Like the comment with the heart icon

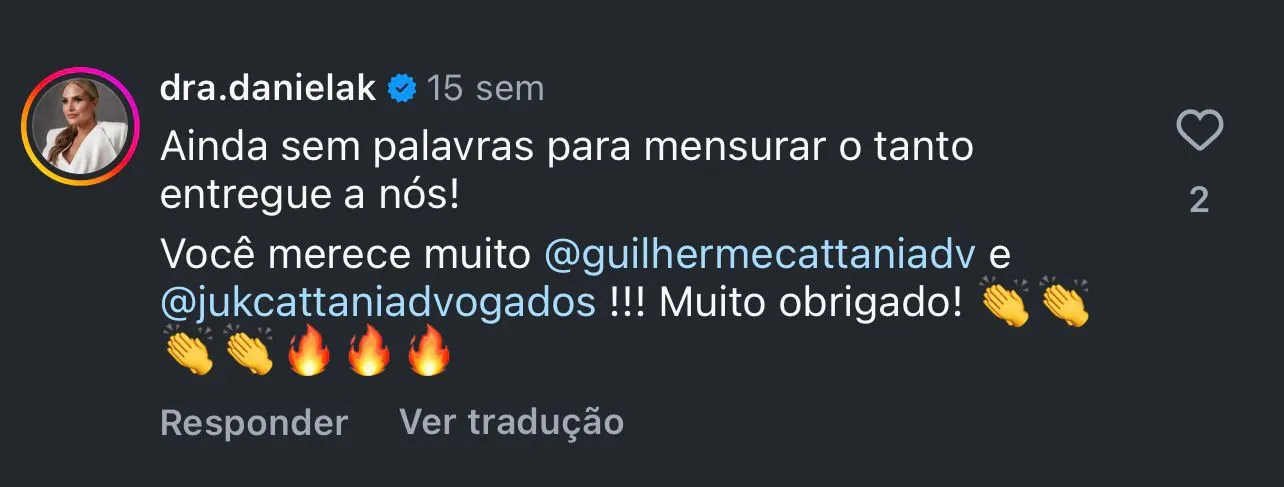[x=1198, y=133]
